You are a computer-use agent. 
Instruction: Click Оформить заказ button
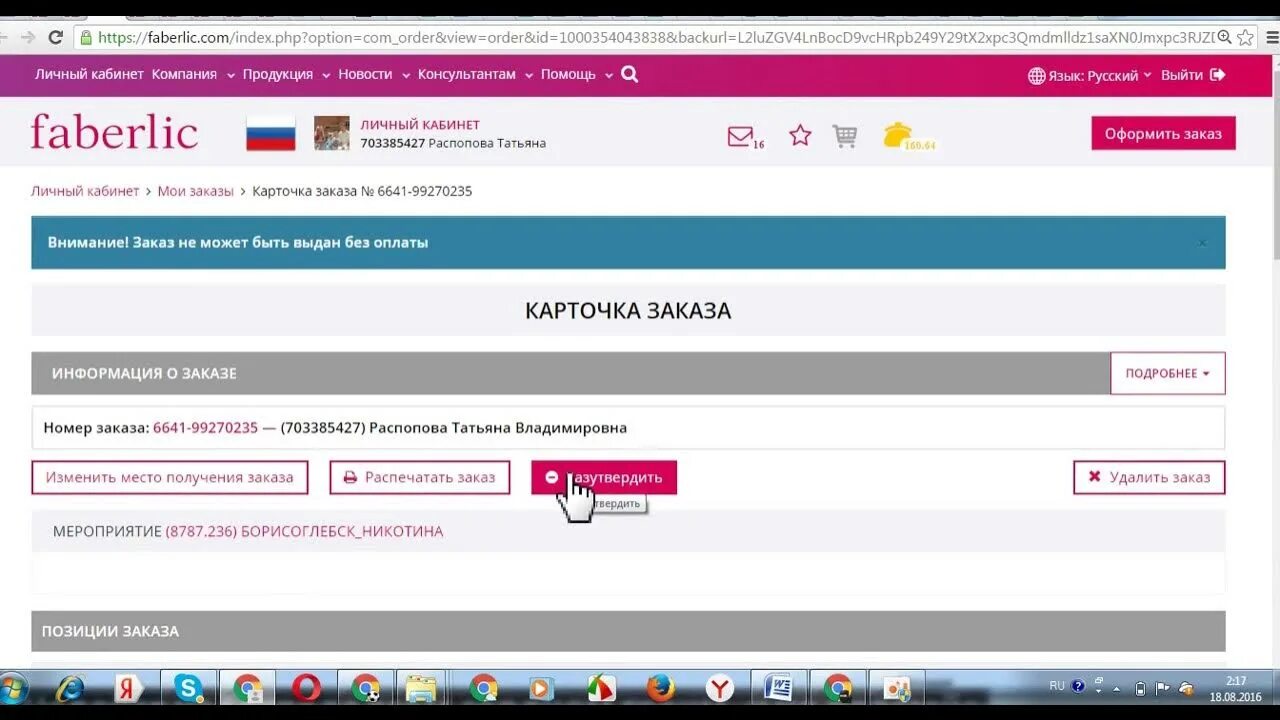coord(1163,134)
